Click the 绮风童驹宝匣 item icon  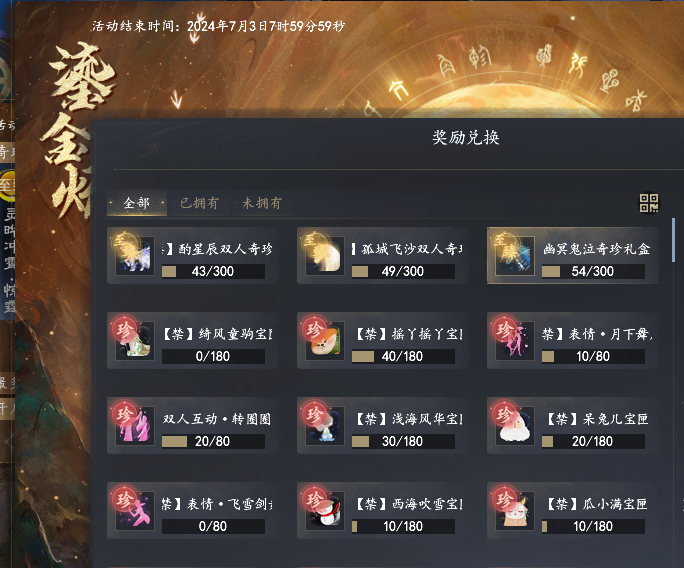click(x=135, y=341)
